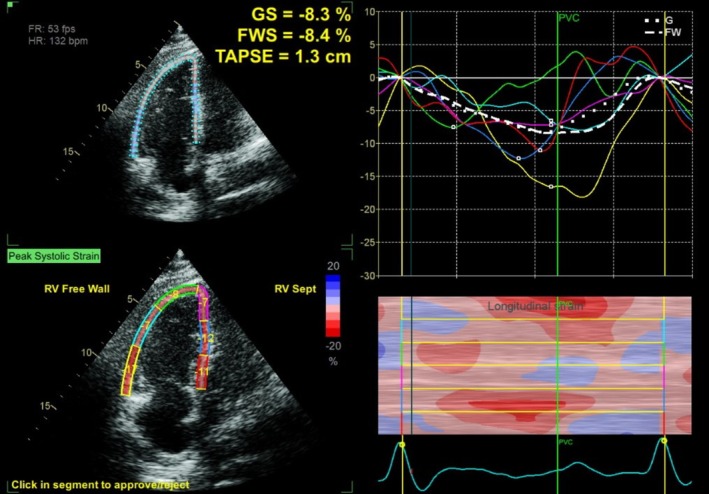The width and height of the screenshot is (709, 494).
Task: Click the second R-wave marker on the ECG
Action: tap(664, 441)
